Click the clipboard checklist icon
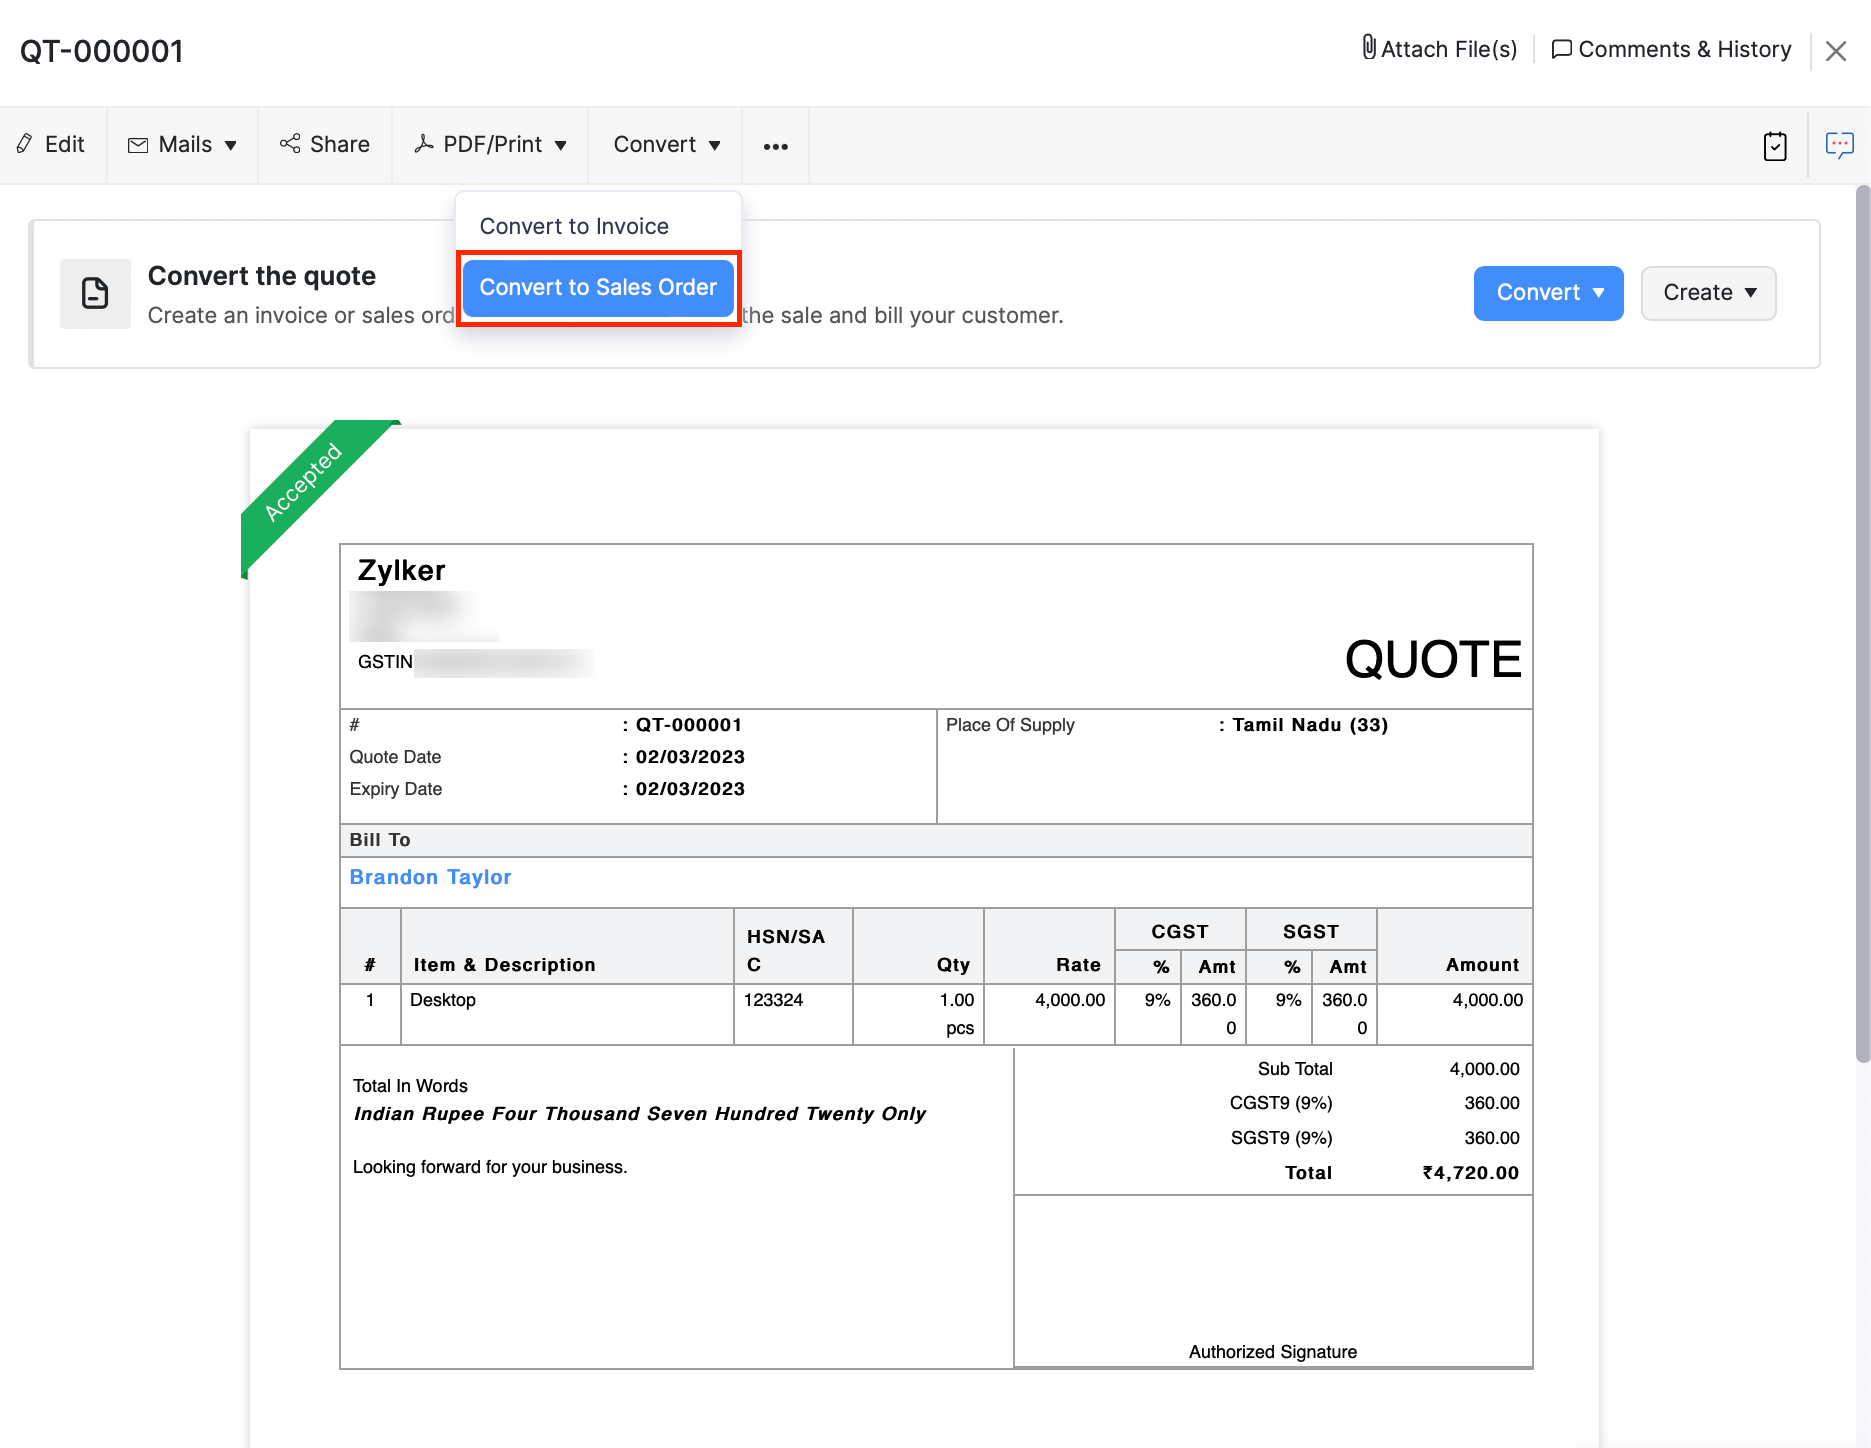This screenshot has width=1871, height=1448. pos(1776,146)
